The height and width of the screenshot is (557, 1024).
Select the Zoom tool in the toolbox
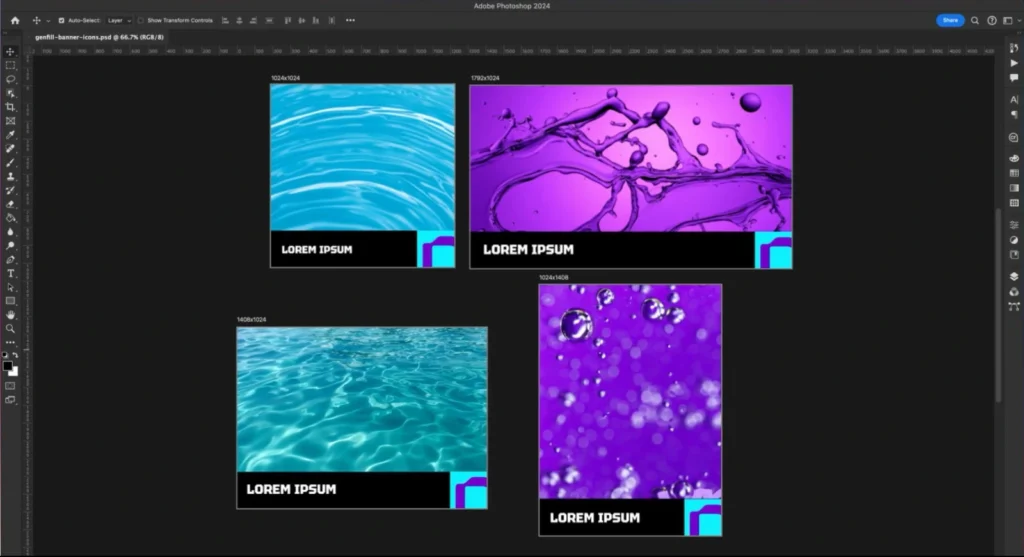(x=10, y=328)
